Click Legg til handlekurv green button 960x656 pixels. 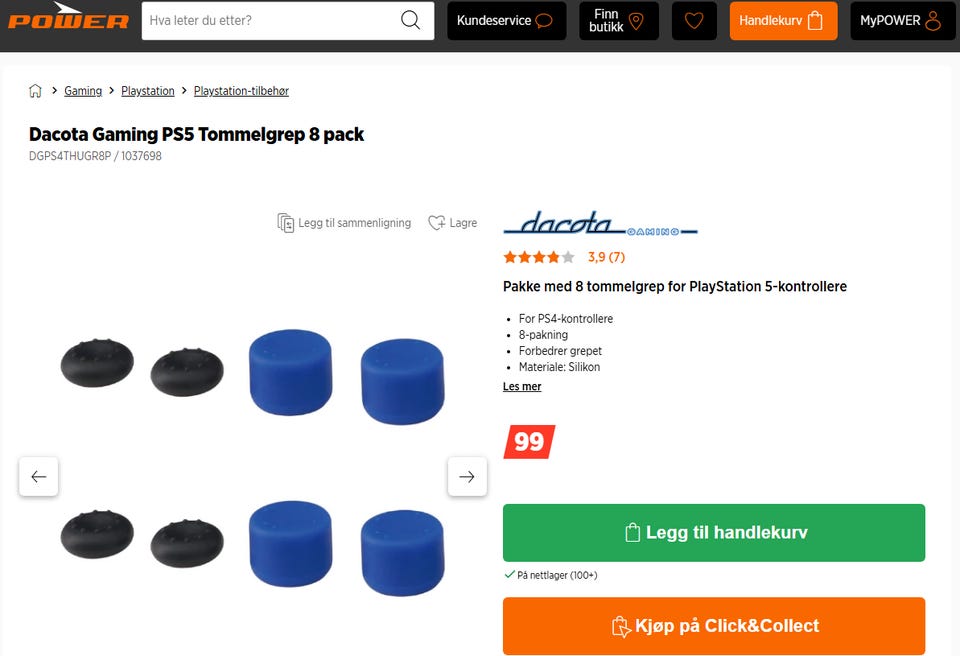[714, 533]
